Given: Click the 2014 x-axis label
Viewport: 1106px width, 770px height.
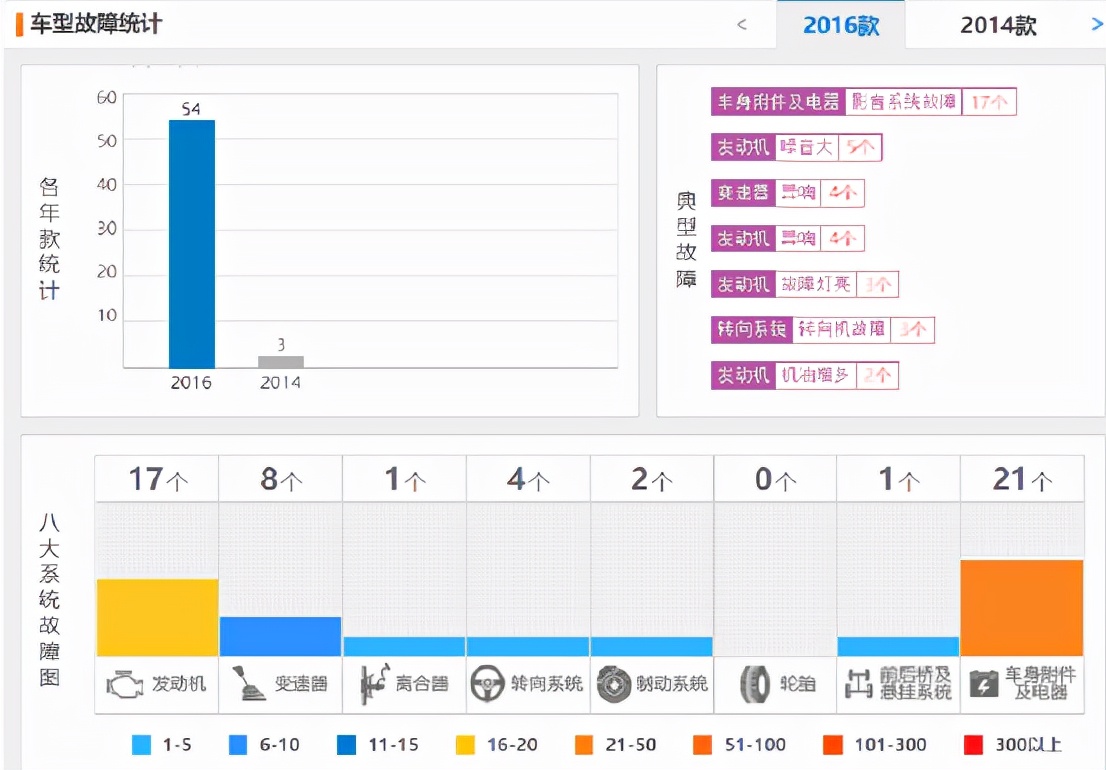Looking at the screenshot, I should [x=281, y=383].
